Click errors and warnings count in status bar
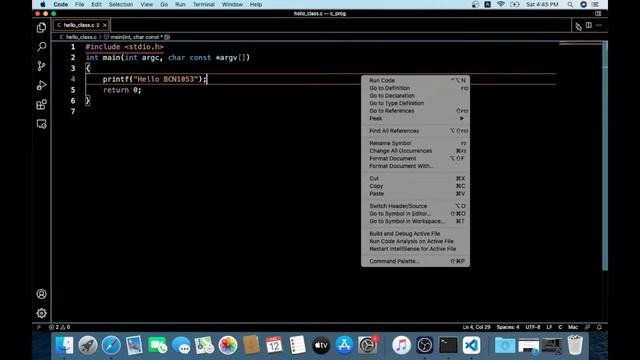This screenshot has width=640, height=360. click(59, 327)
